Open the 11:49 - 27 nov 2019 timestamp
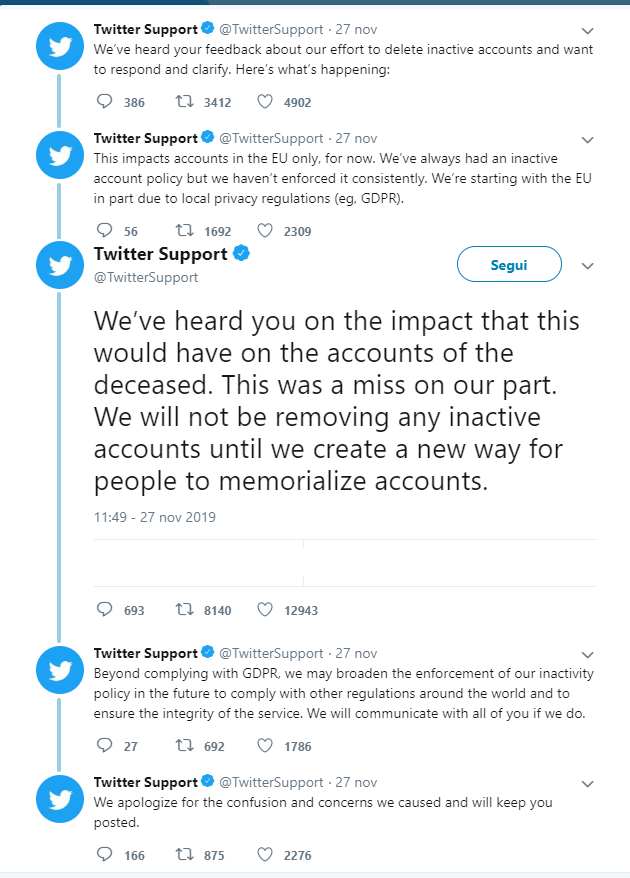 coord(155,518)
